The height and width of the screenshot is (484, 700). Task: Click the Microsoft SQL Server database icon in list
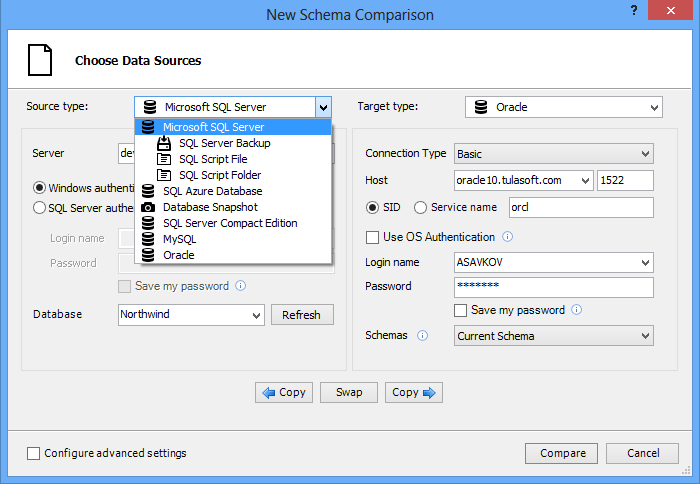(x=148, y=127)
